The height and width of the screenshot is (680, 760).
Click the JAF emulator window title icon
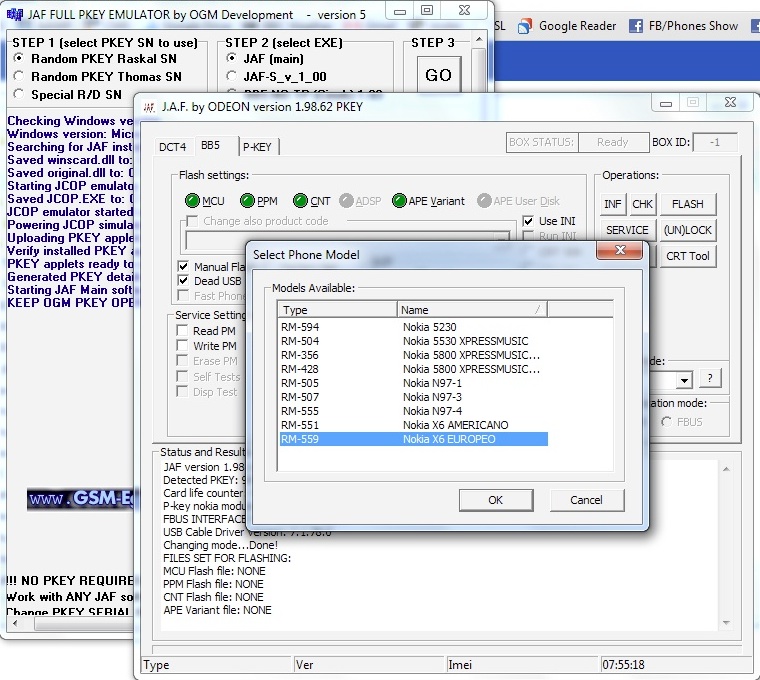click(x=15, y=15)
